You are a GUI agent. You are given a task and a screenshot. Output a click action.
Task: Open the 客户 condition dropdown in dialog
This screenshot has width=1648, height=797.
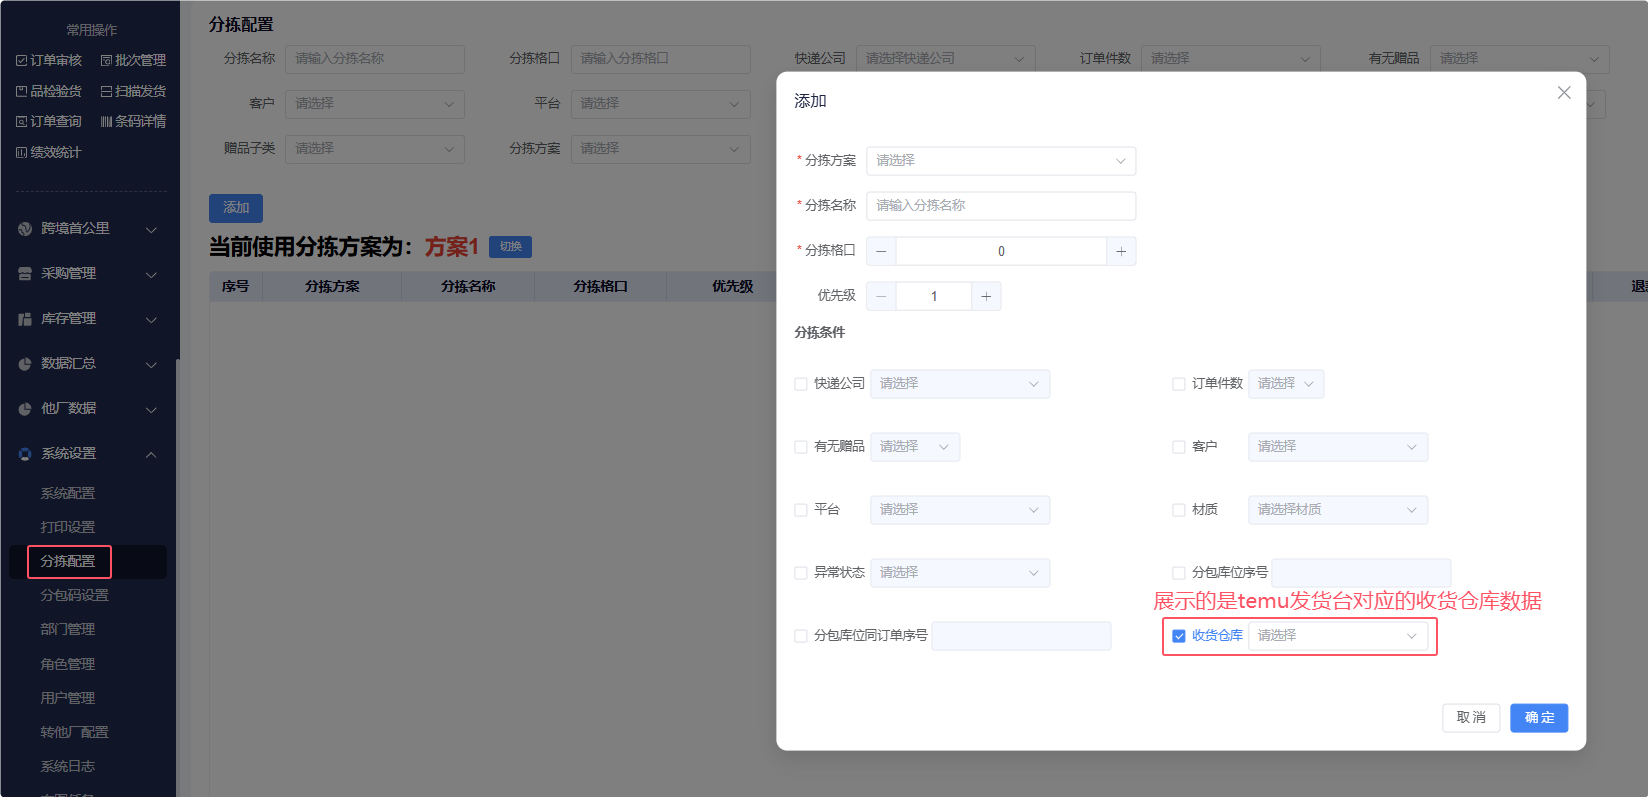pos(1338,447)
